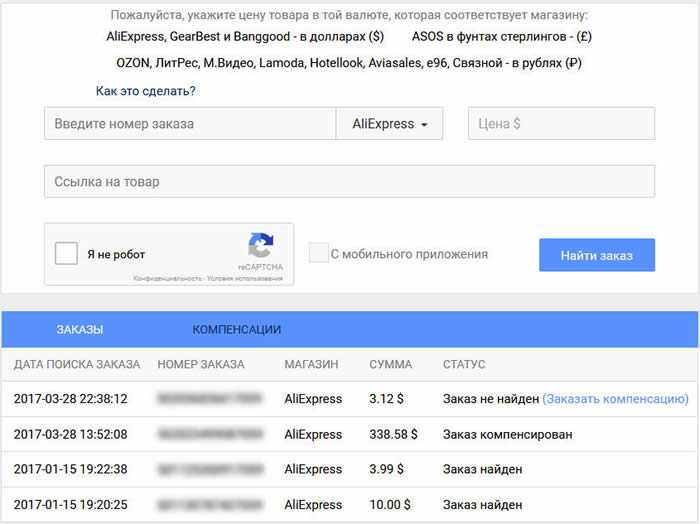Viewport: 700px width, 524px height.
Task: Click the СТАТУС column header
Action: [464, 364]
